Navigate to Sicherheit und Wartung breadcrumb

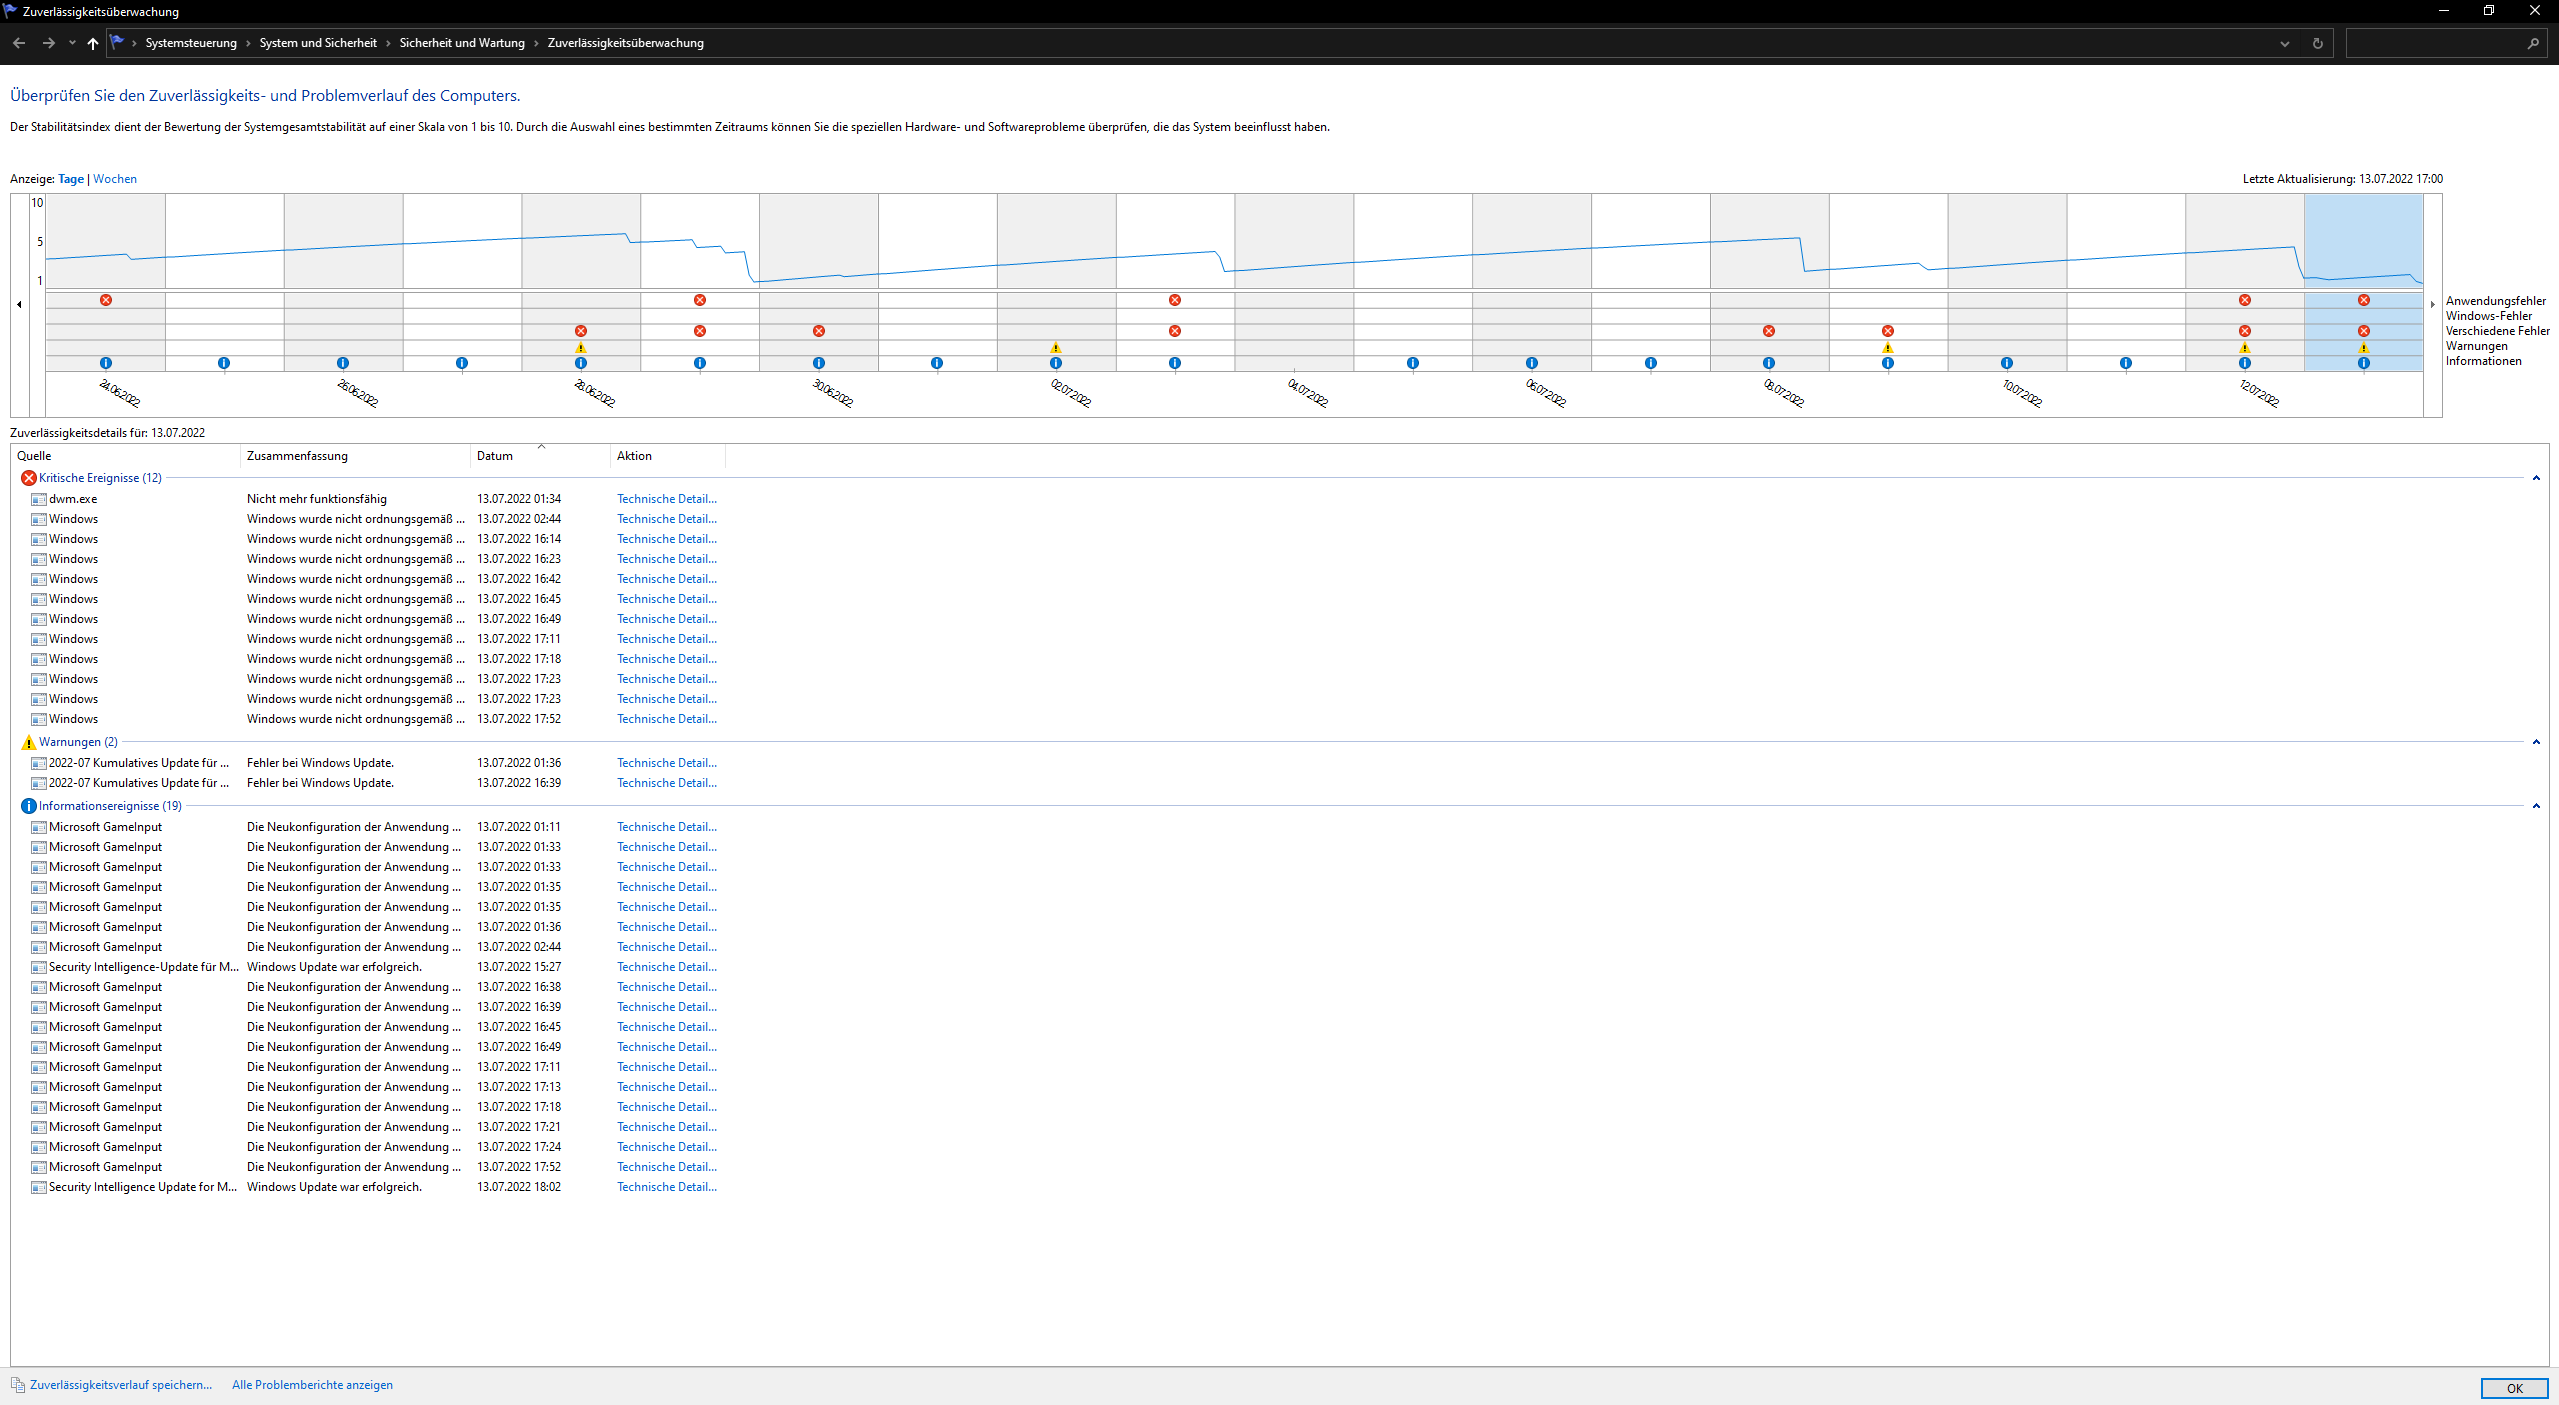pos(462,43)
